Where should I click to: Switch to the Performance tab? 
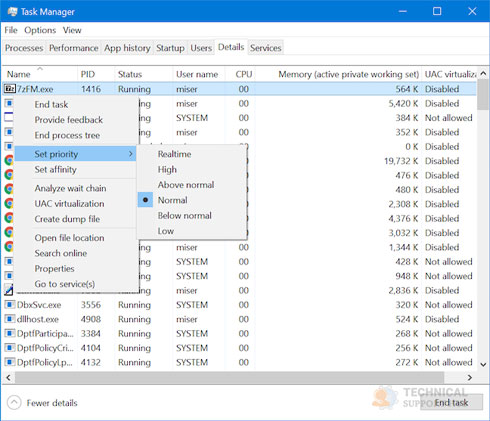point(74,48)
